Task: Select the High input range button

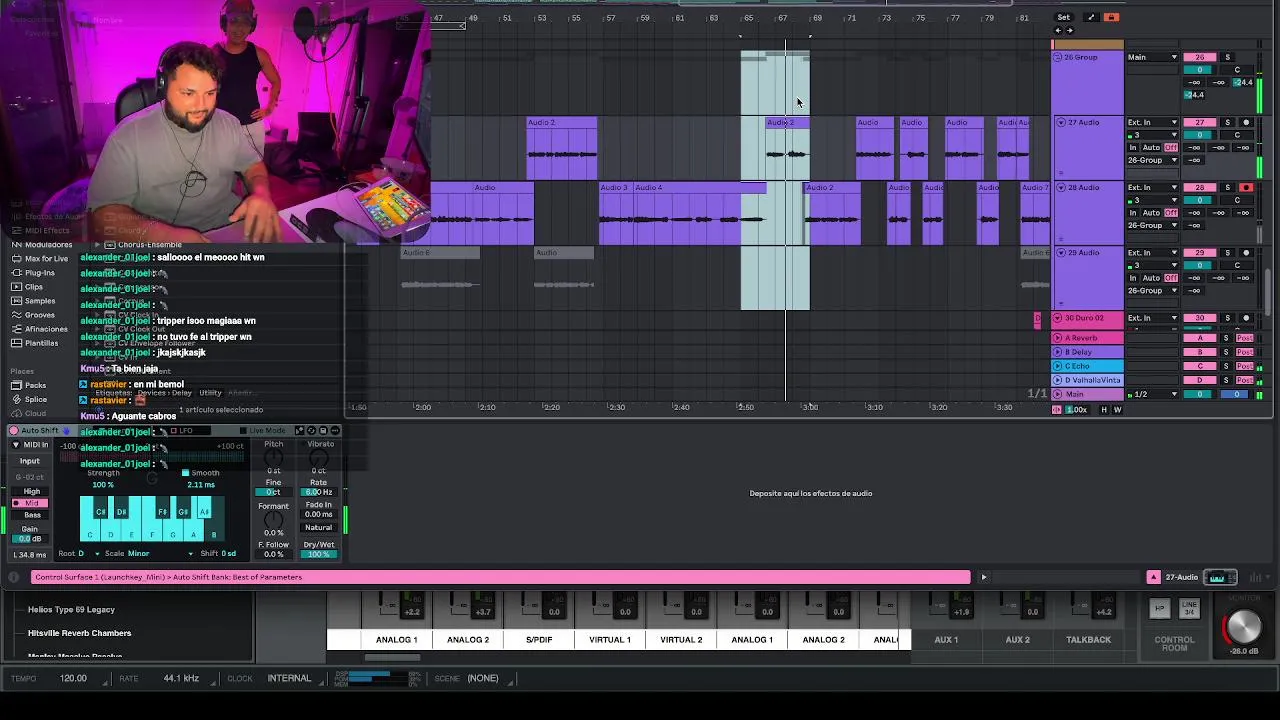Action: (x=32, y=491)
